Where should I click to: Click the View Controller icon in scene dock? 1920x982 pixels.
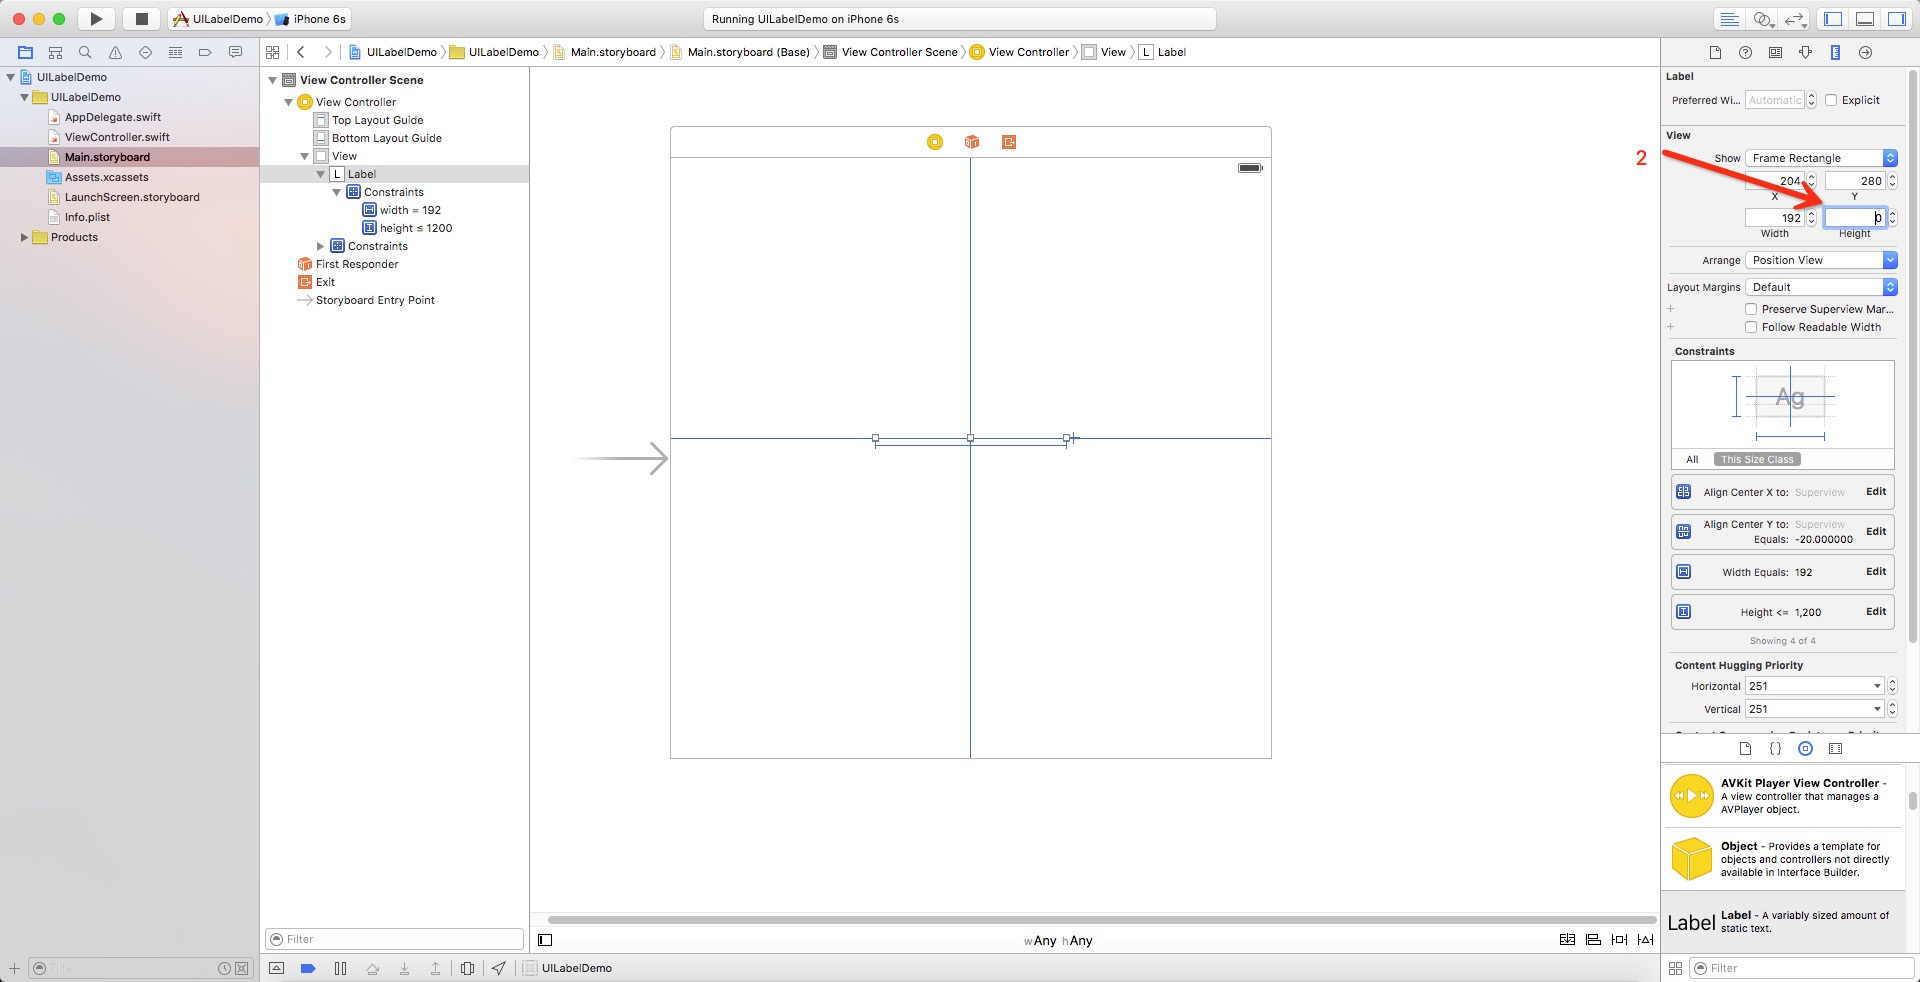935,142
